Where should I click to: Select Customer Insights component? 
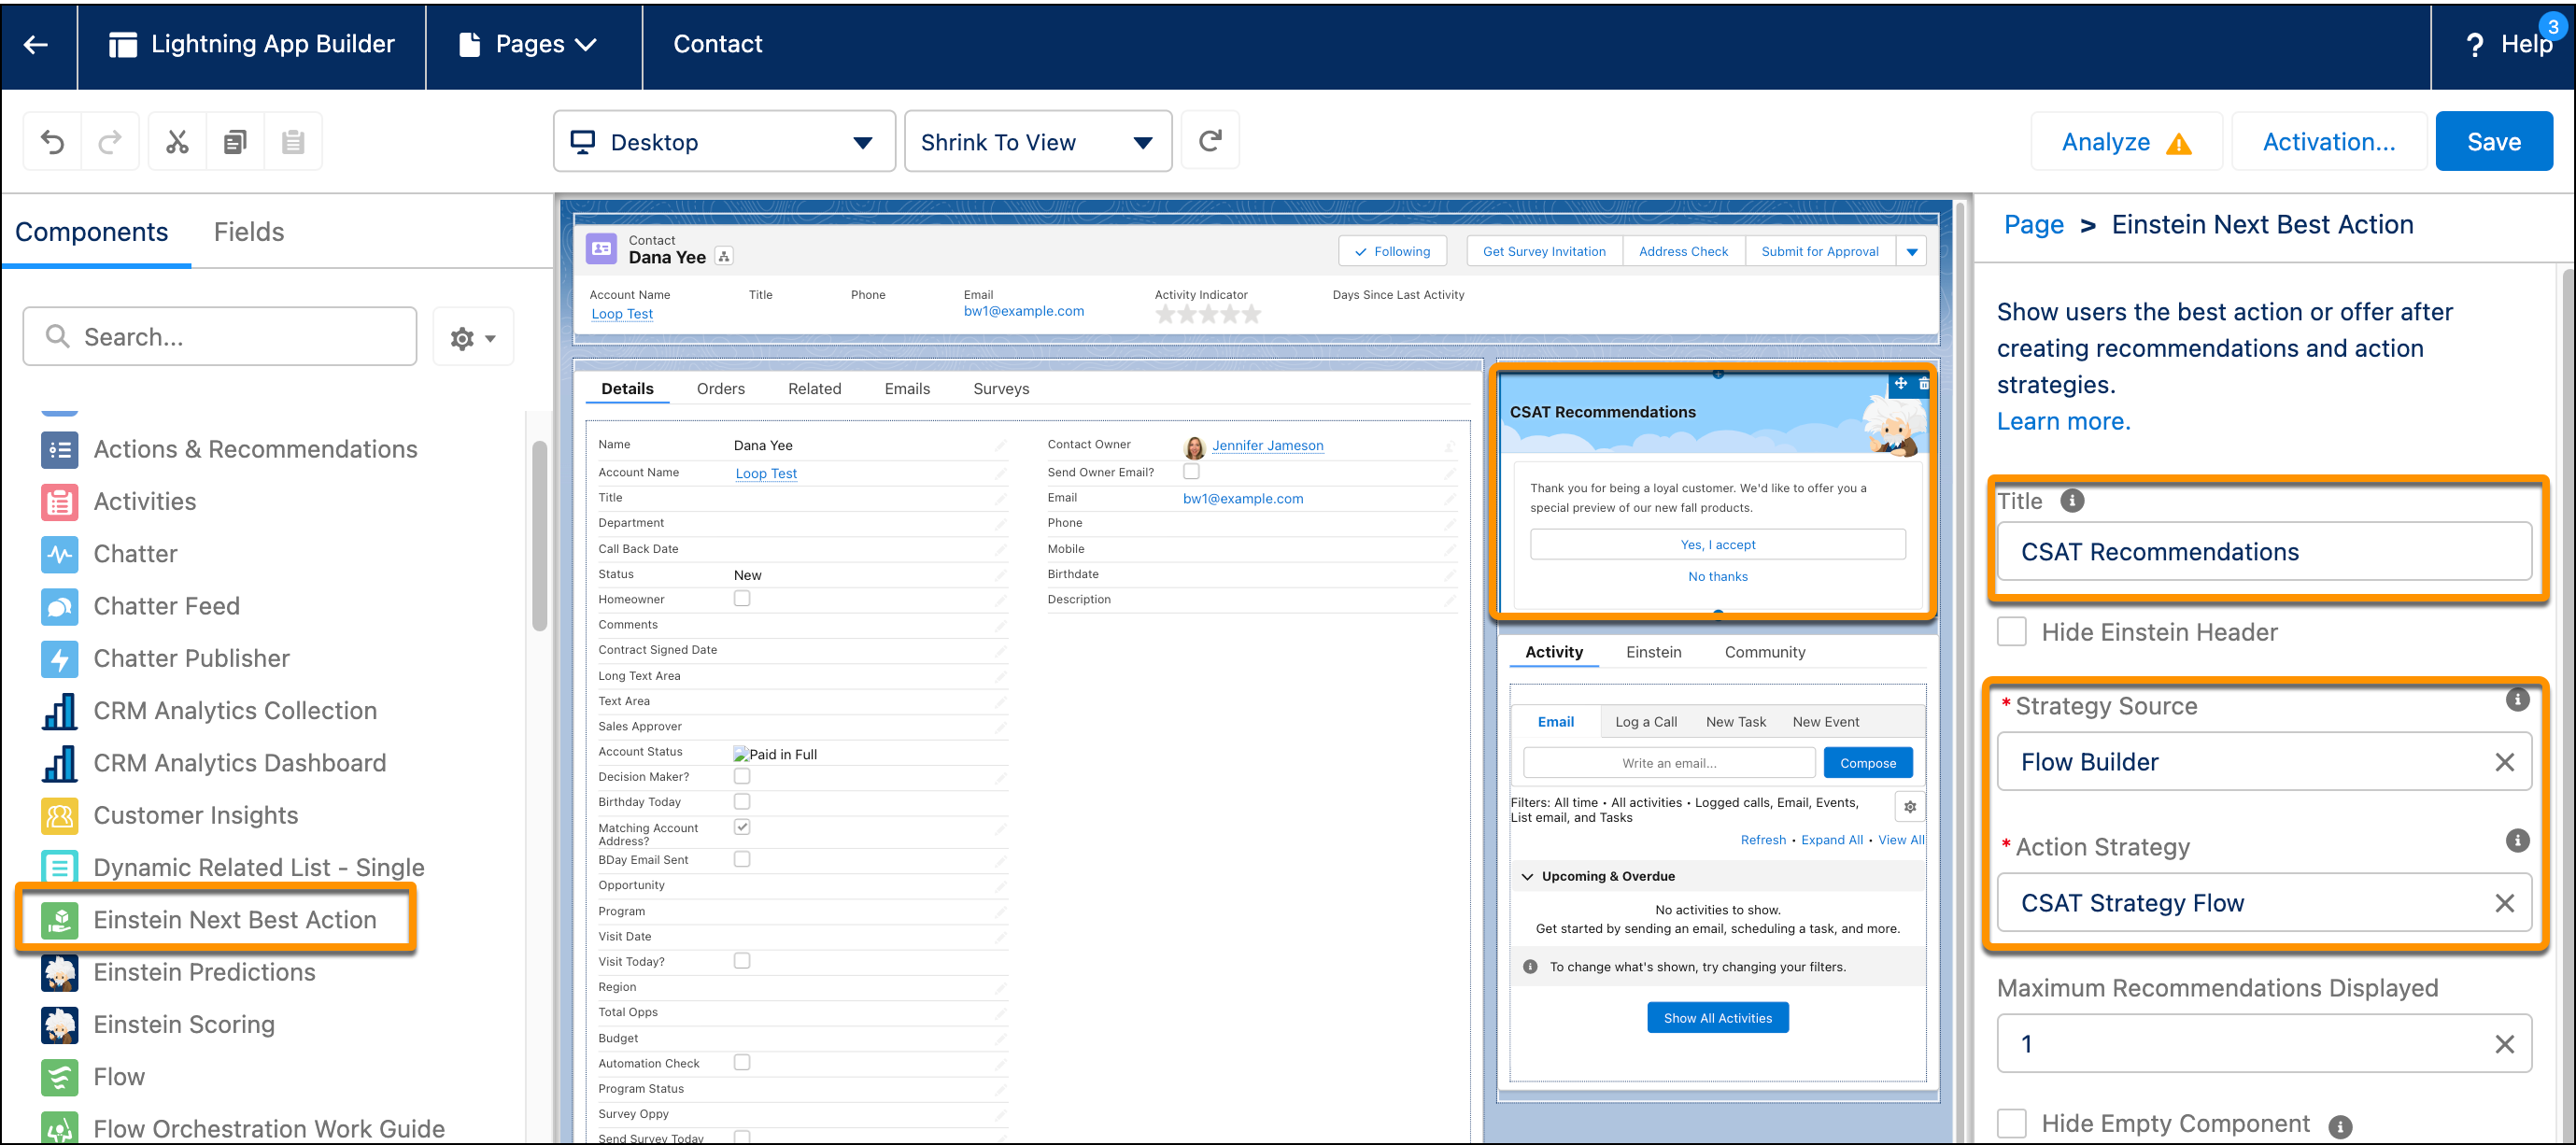click(170, 815)
